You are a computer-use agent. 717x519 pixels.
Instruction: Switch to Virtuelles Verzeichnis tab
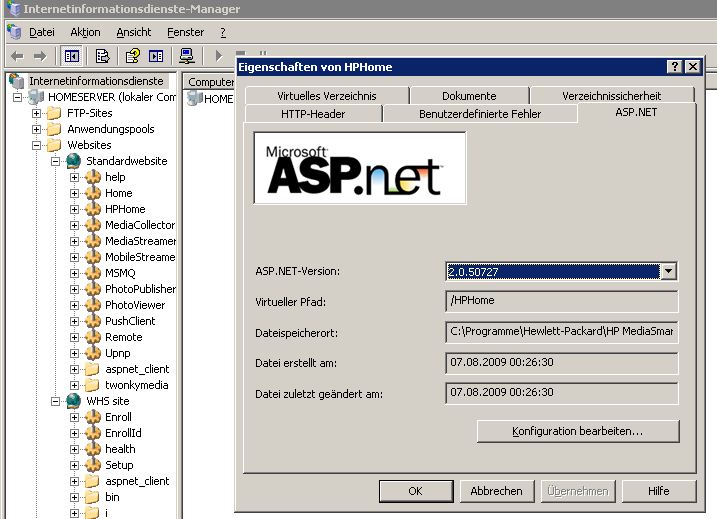[x=326, y=96]
